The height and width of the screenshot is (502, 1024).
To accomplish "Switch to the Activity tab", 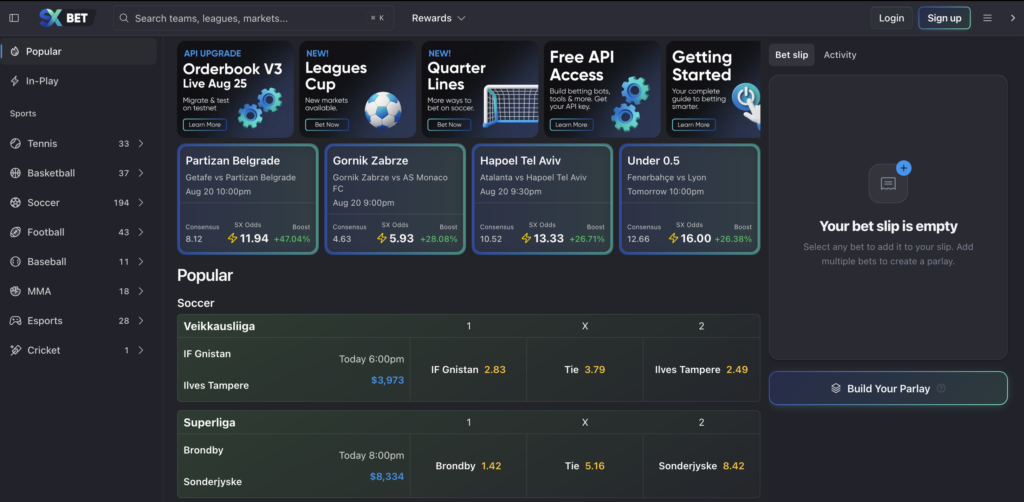I will (x=840, y=55).
